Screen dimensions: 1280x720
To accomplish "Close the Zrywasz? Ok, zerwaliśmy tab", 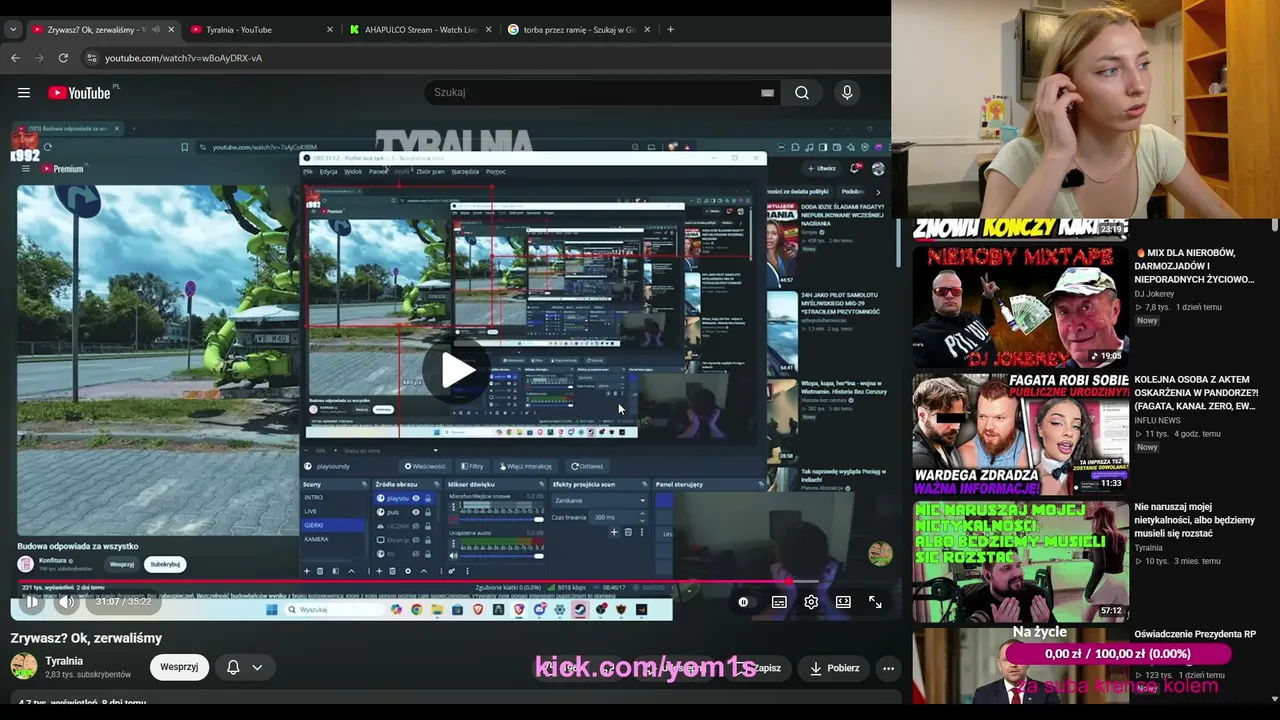I will (171, 29).
